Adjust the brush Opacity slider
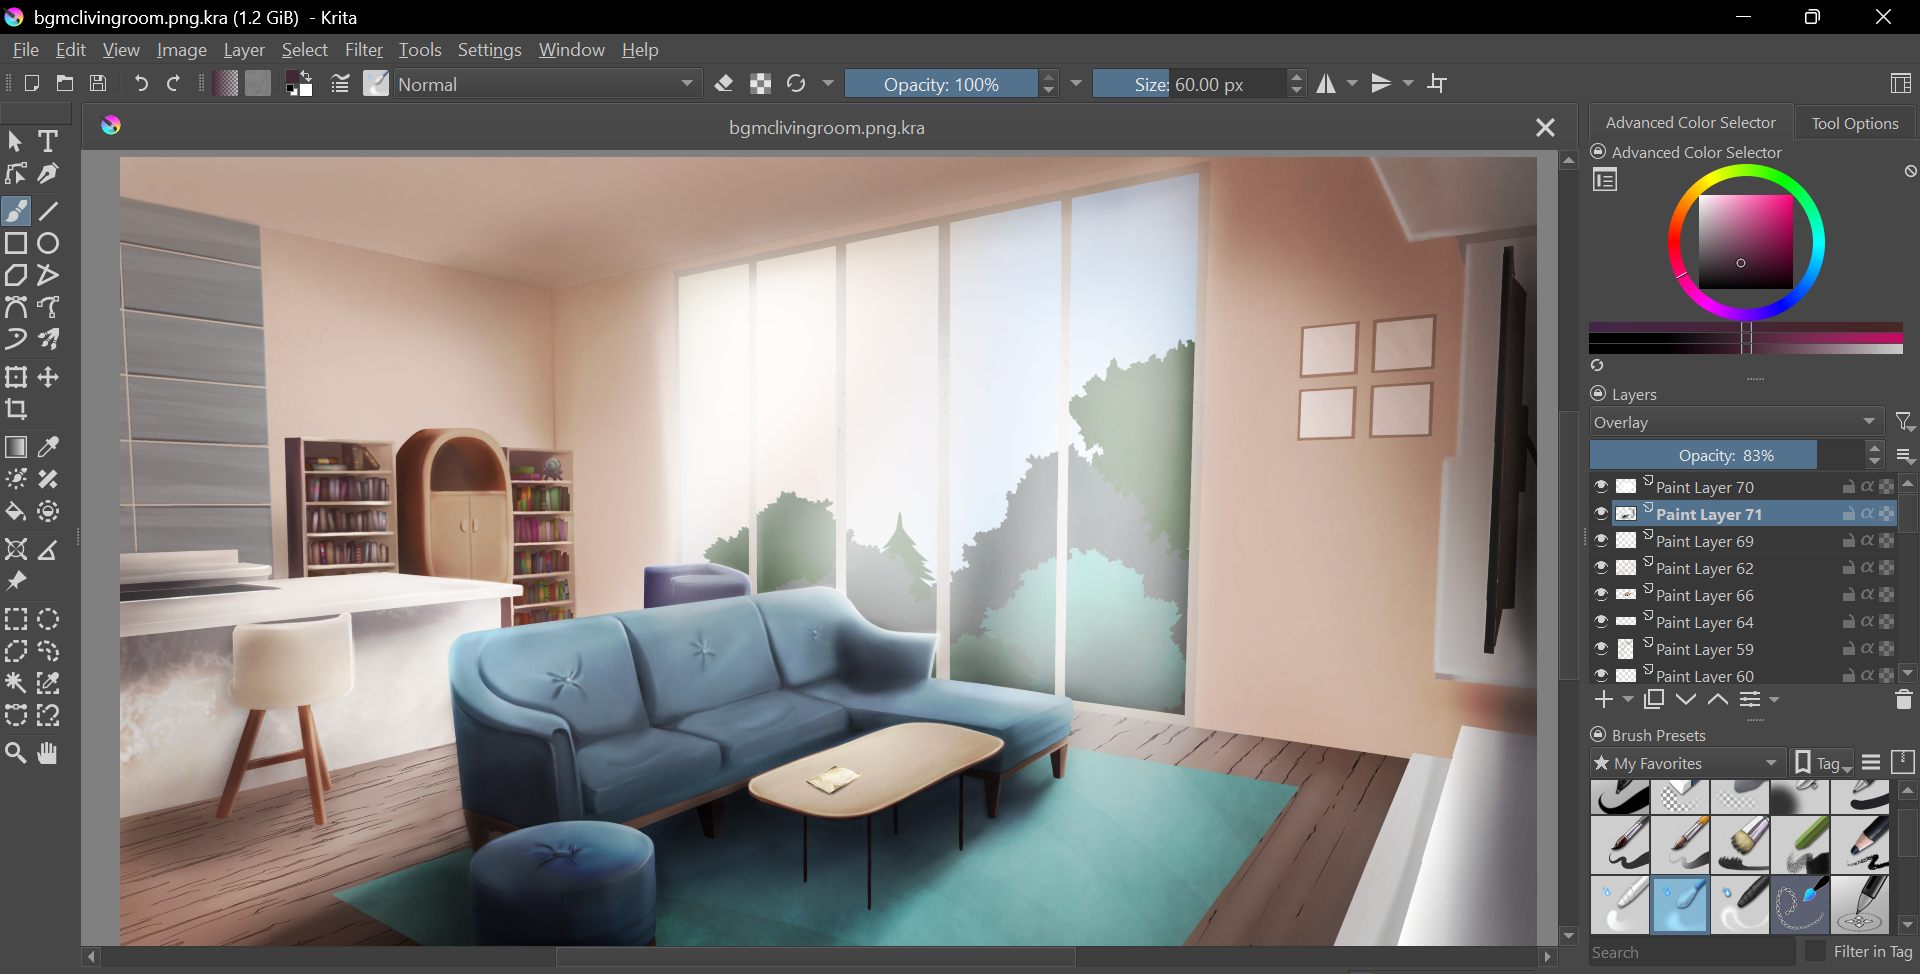Viewport: 1920px width, 974px height. click(x=941, y=84)
